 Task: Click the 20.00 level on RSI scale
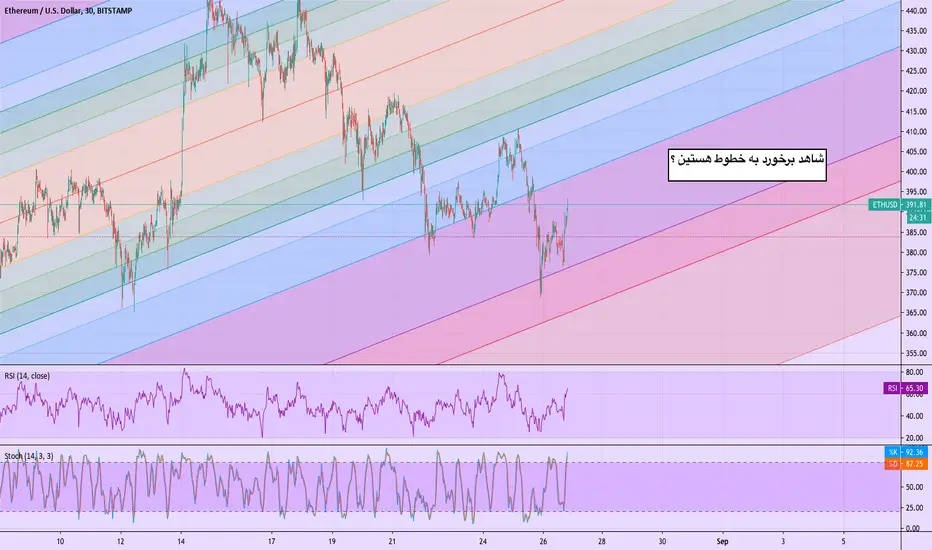click(915, 438)
